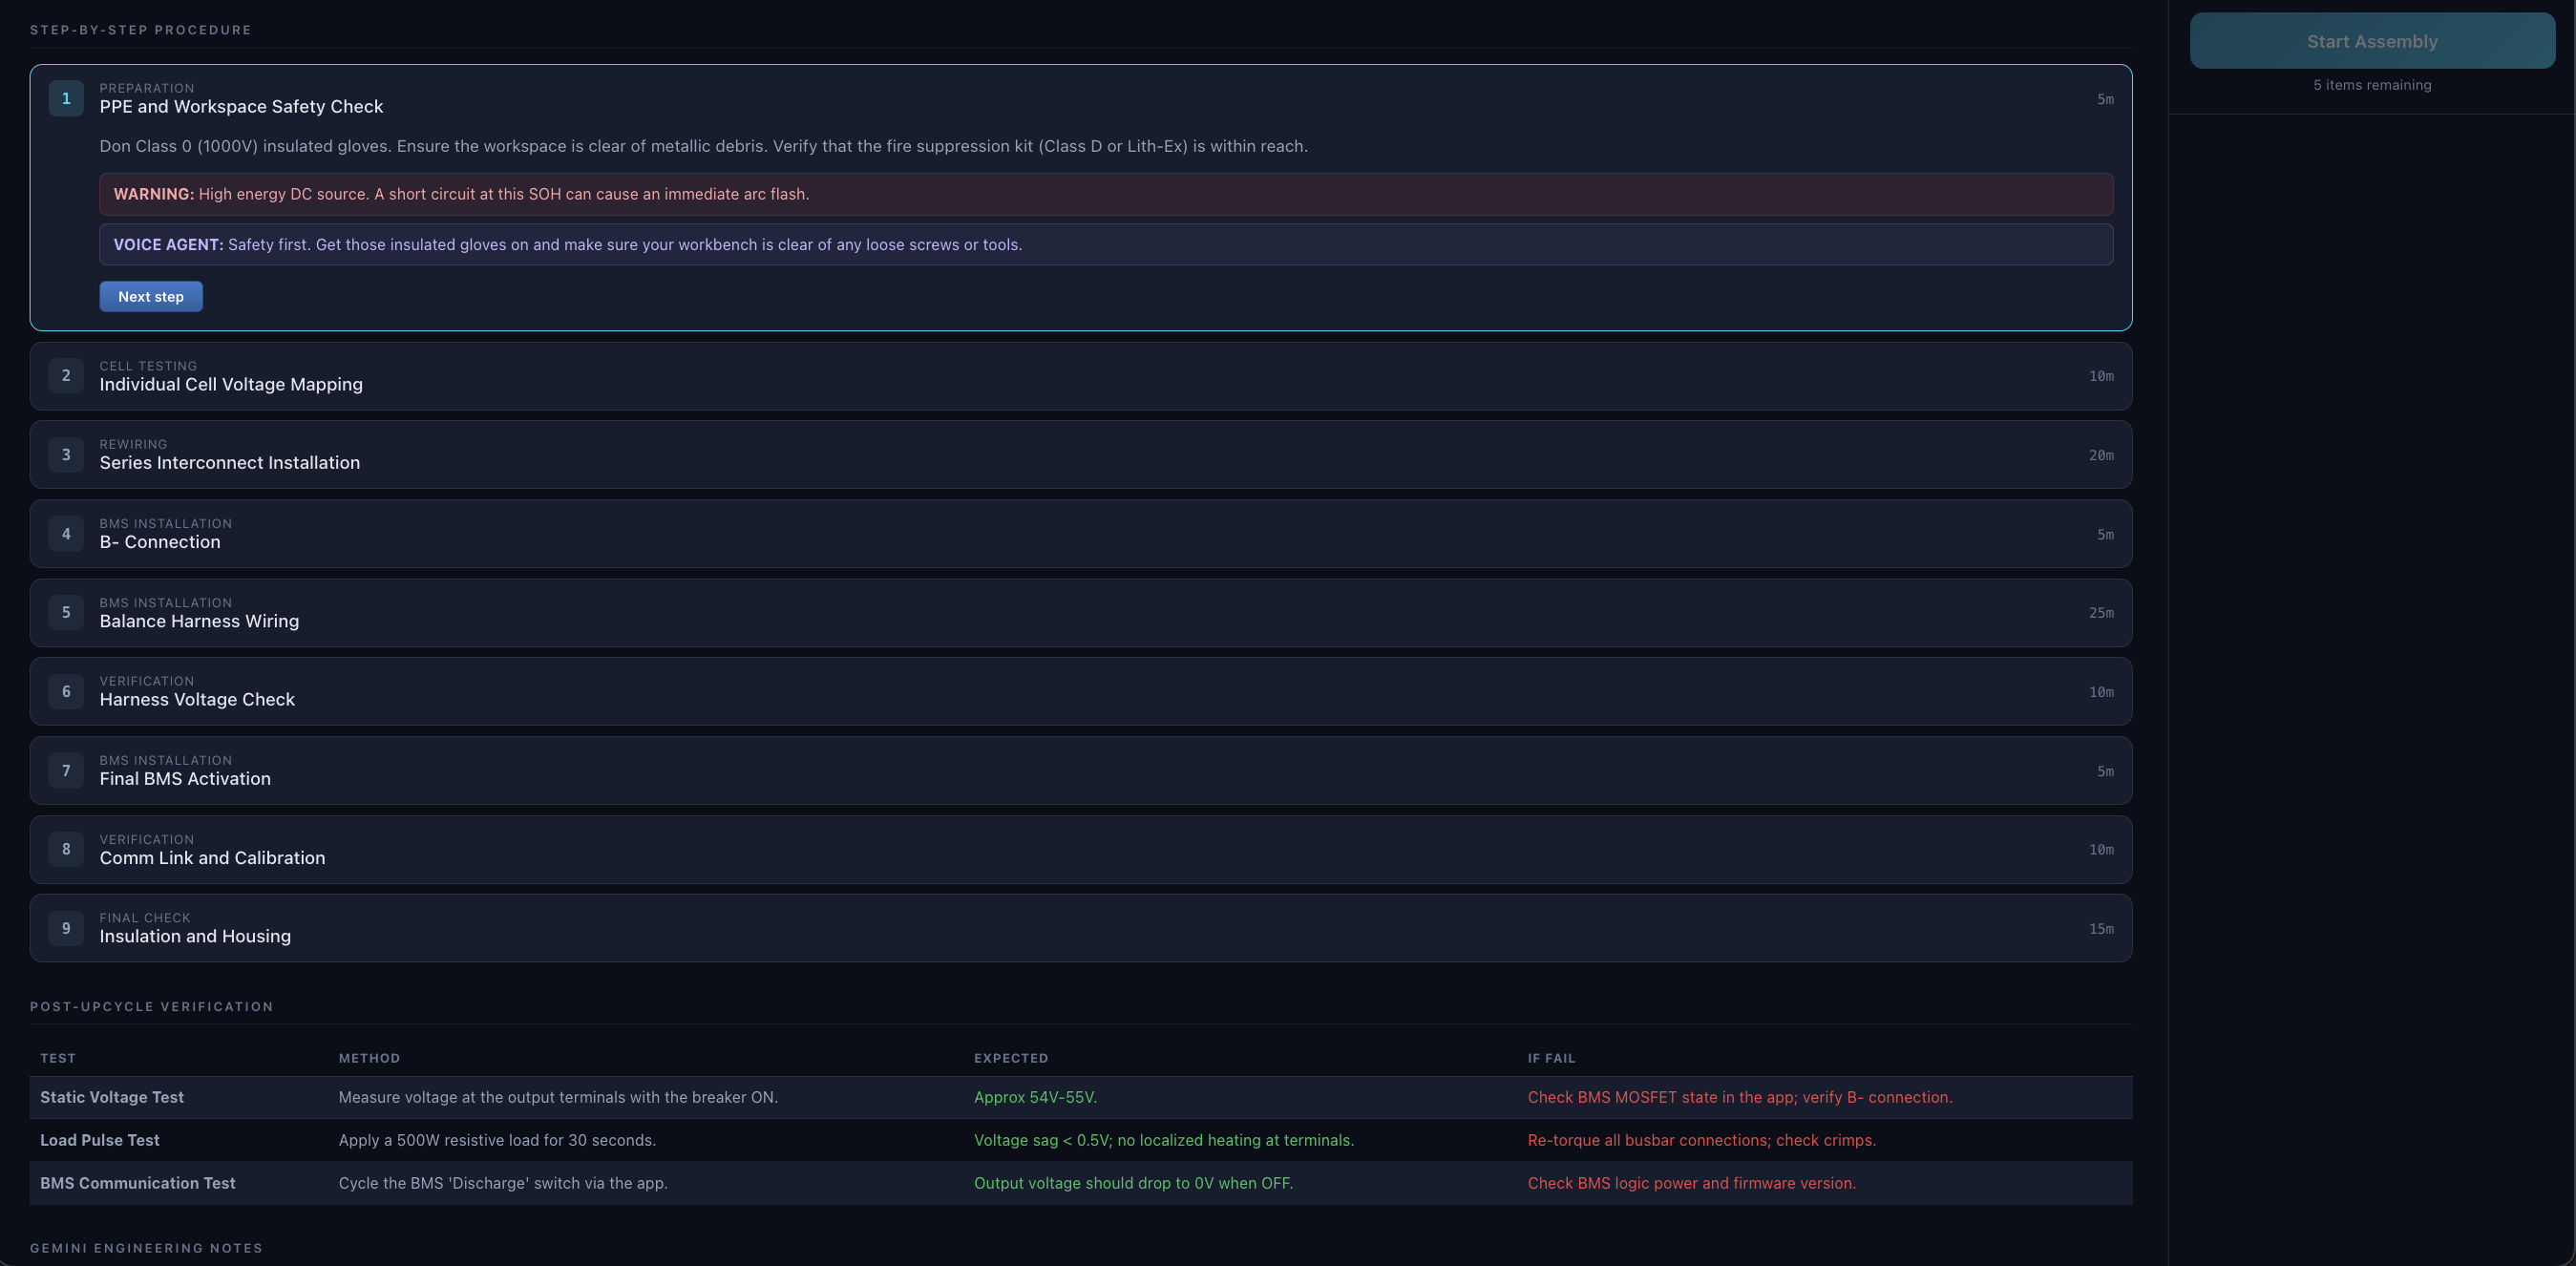
Task: Select the Load Pulse Test row
Action: click(1081, 1141)
